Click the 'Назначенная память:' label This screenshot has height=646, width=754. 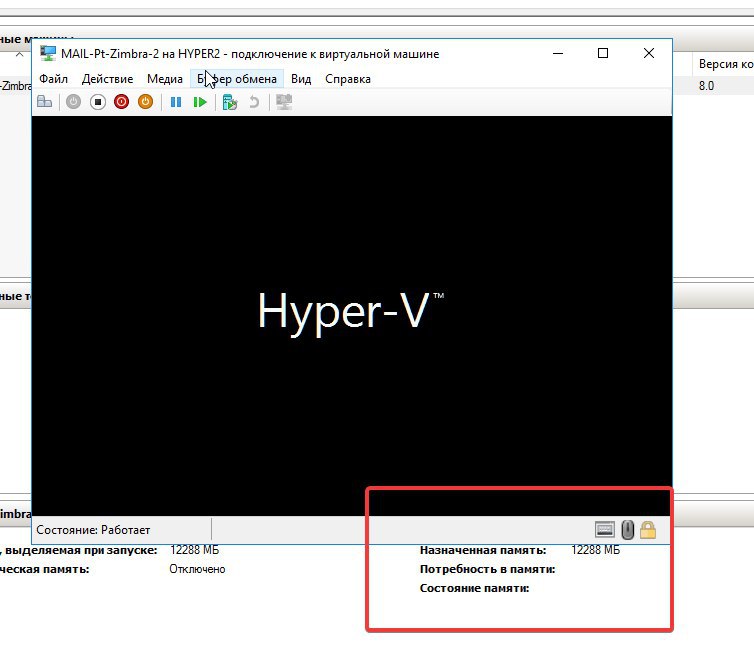tap(483, 550)
